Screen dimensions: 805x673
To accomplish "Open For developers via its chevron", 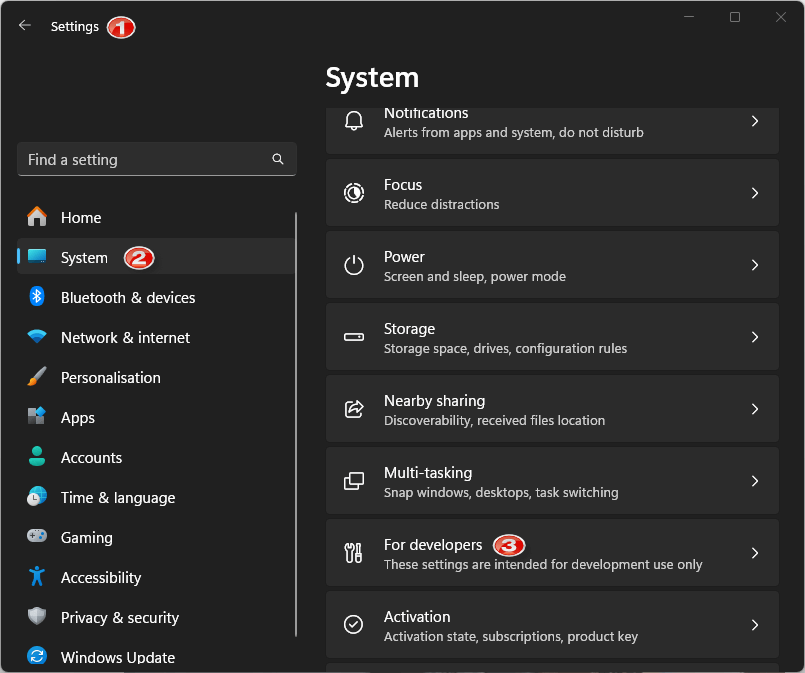I will (755, 553).
